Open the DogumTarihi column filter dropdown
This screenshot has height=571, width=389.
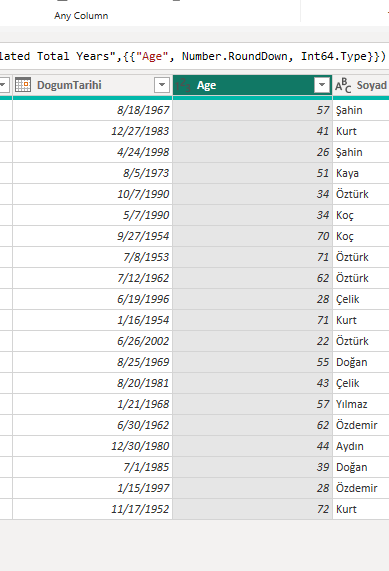[162, 85]
